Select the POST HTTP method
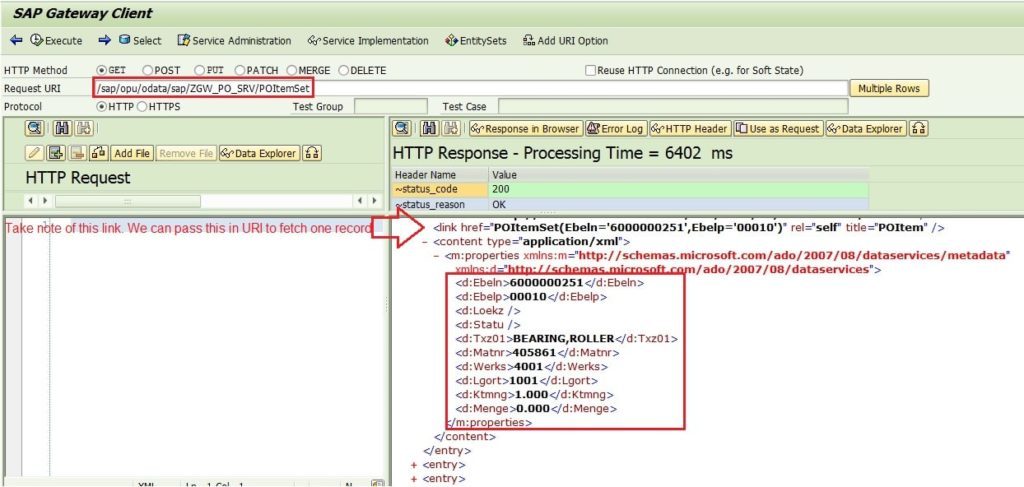The image size is (1024, 487). 147,71
